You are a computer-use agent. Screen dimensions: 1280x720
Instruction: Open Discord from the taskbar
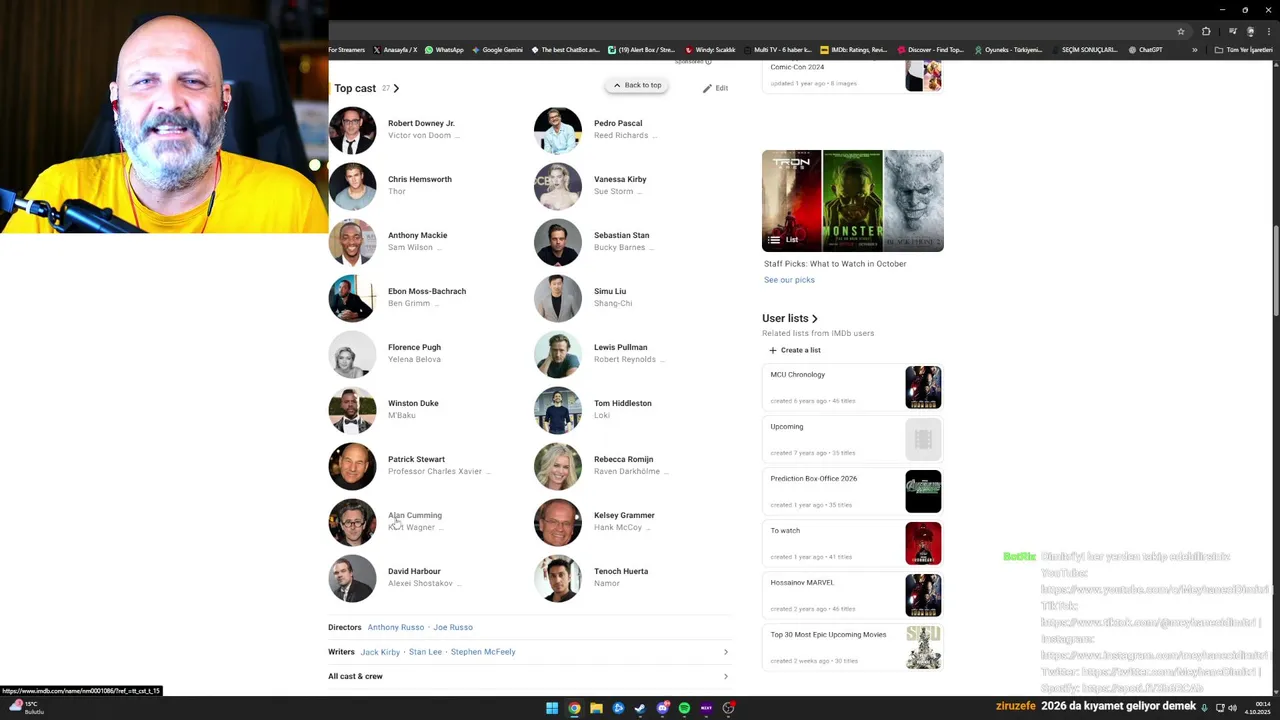(x=662, y=708)
